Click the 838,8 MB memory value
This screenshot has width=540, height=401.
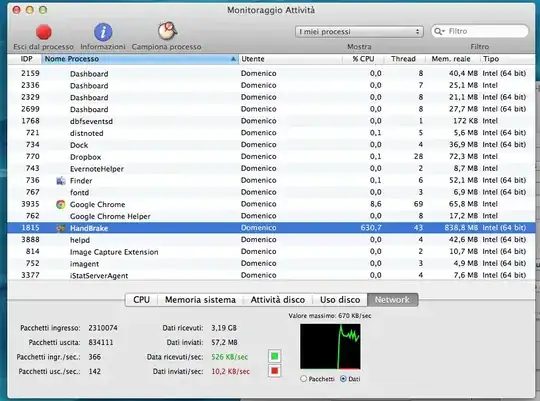(x=461, y=228)
